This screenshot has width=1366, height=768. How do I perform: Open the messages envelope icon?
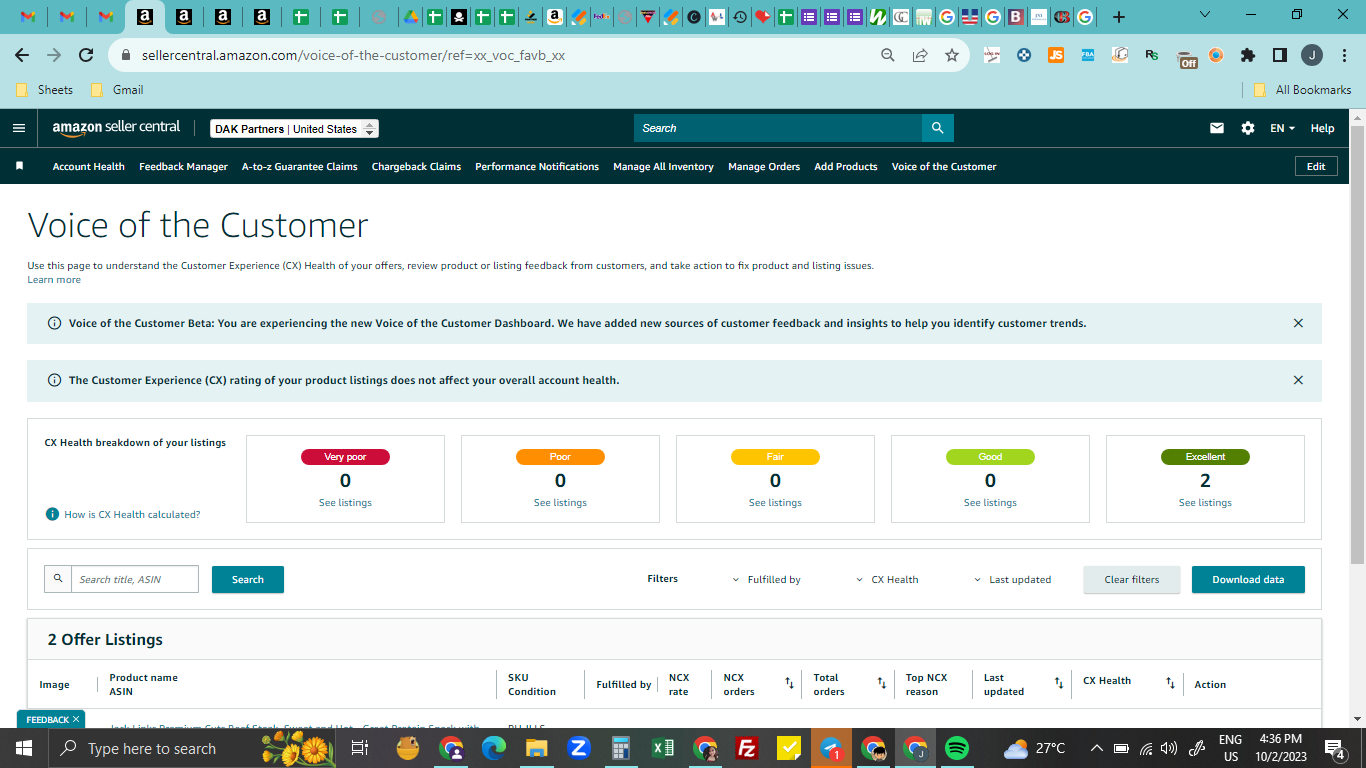1217,128
